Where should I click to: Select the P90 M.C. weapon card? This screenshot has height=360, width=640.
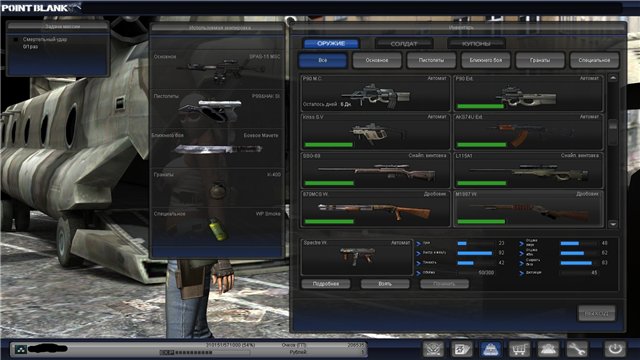point(376,93)
